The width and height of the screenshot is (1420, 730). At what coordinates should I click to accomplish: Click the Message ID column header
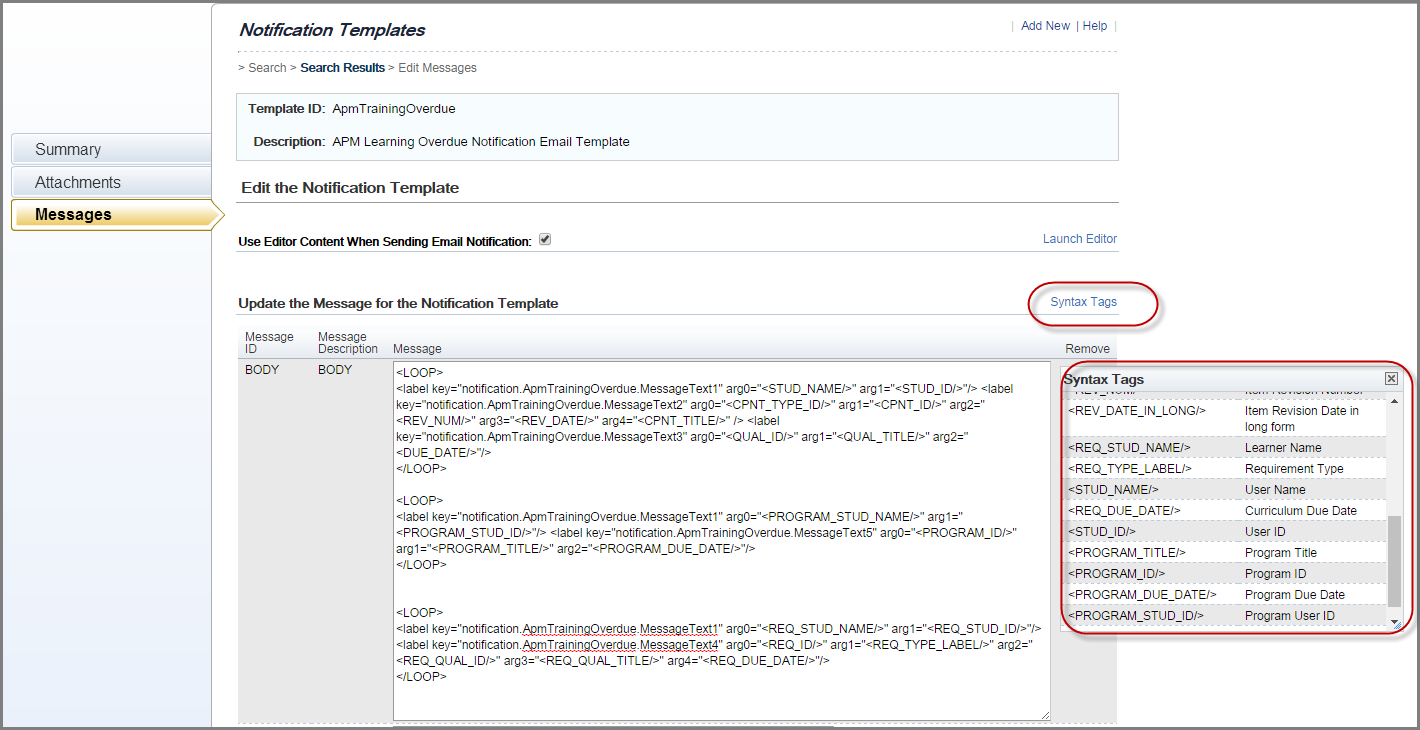click(269, 343)
